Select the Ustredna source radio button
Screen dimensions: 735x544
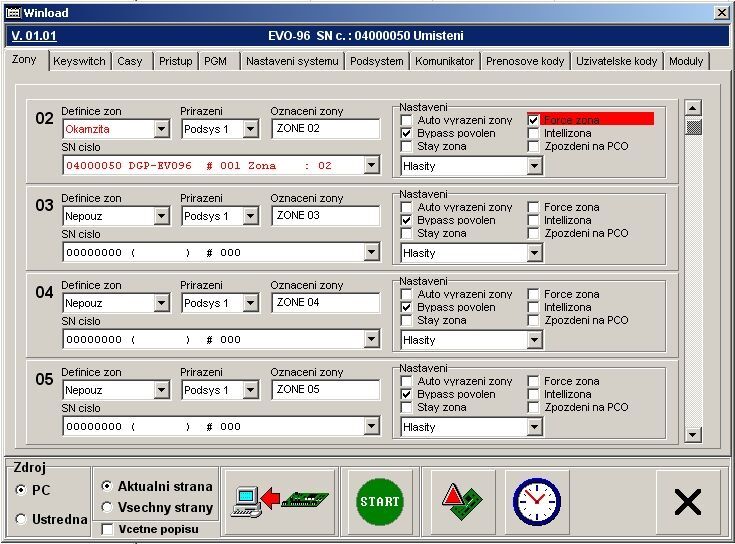point(22,519)
